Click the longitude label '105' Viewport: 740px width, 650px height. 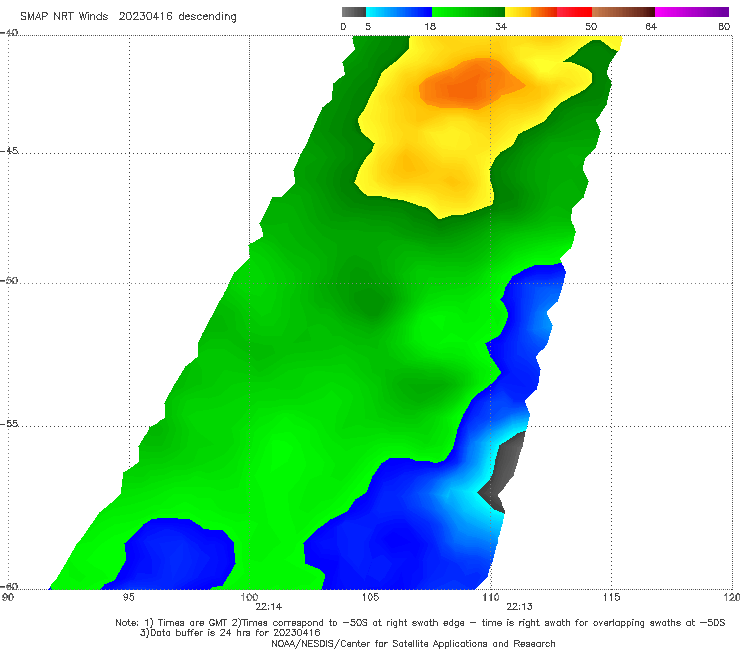coord(370,598)
